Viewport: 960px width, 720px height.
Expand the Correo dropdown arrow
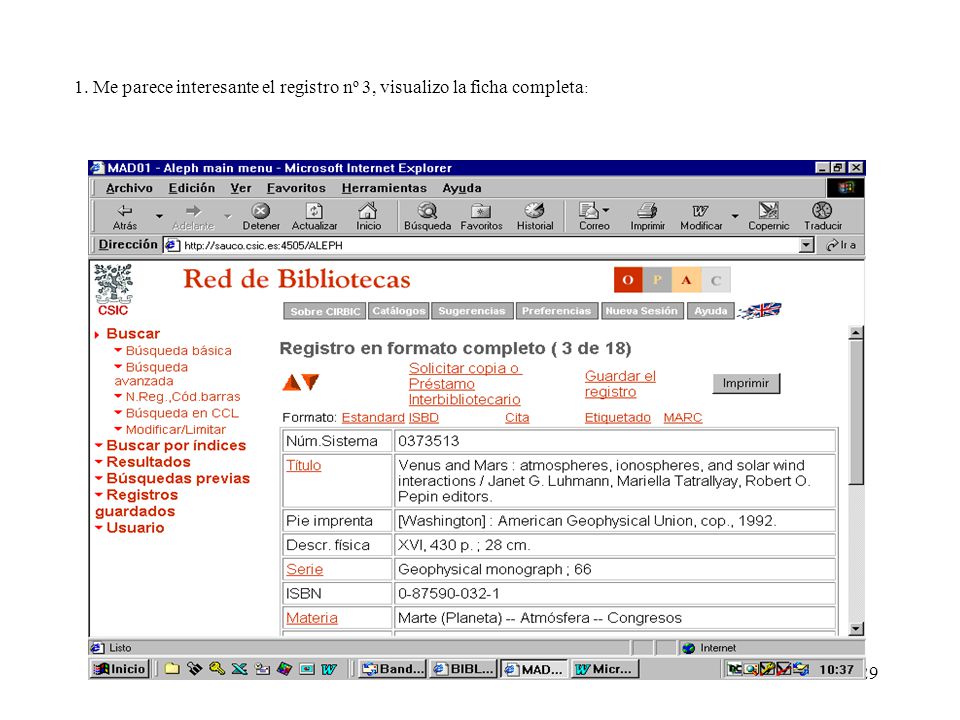tap(606, 210)
